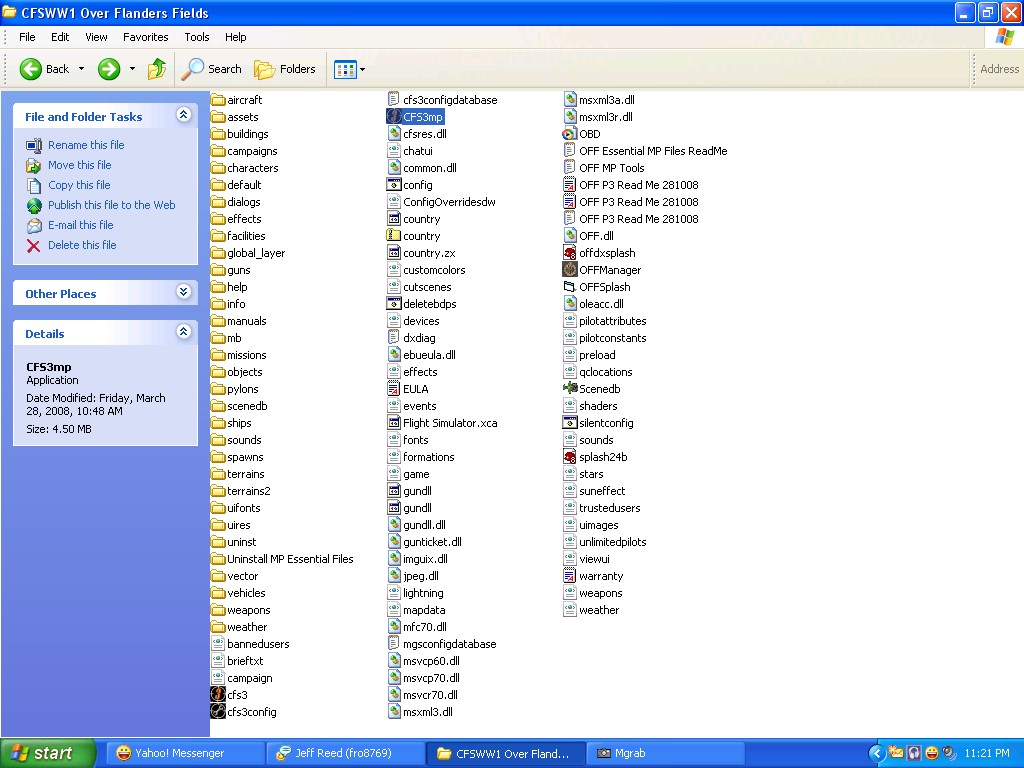Screen dimensions: 1024x768
Task: Select the bannedusers file
Action: (250, 644)
